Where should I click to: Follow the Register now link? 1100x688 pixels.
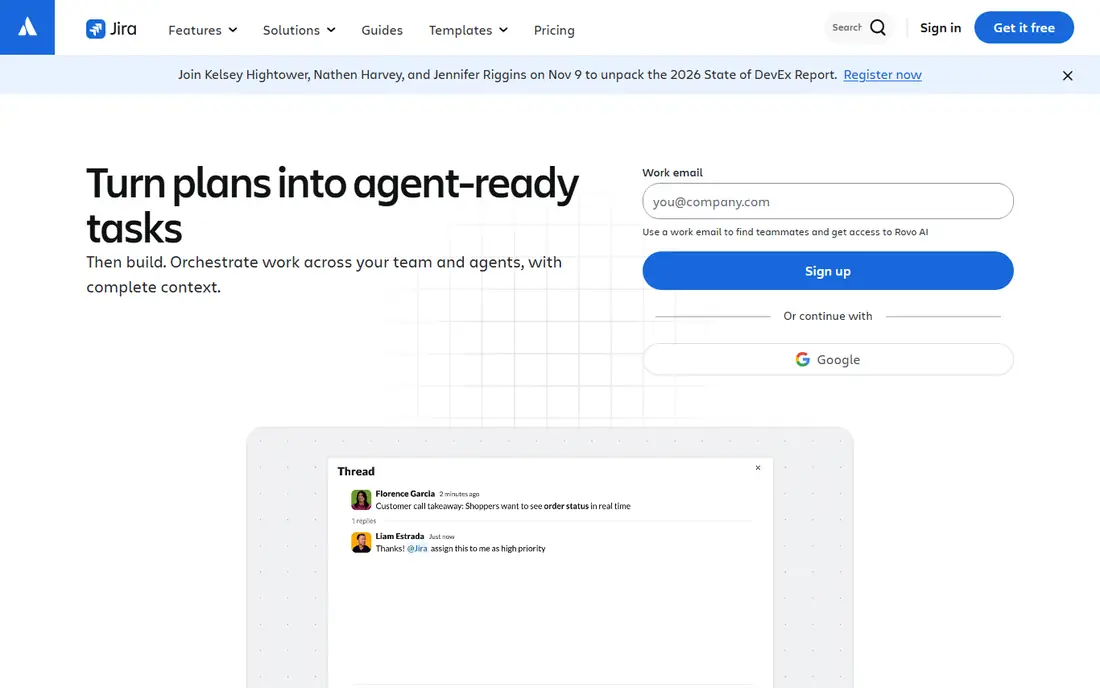coord(882,74)
